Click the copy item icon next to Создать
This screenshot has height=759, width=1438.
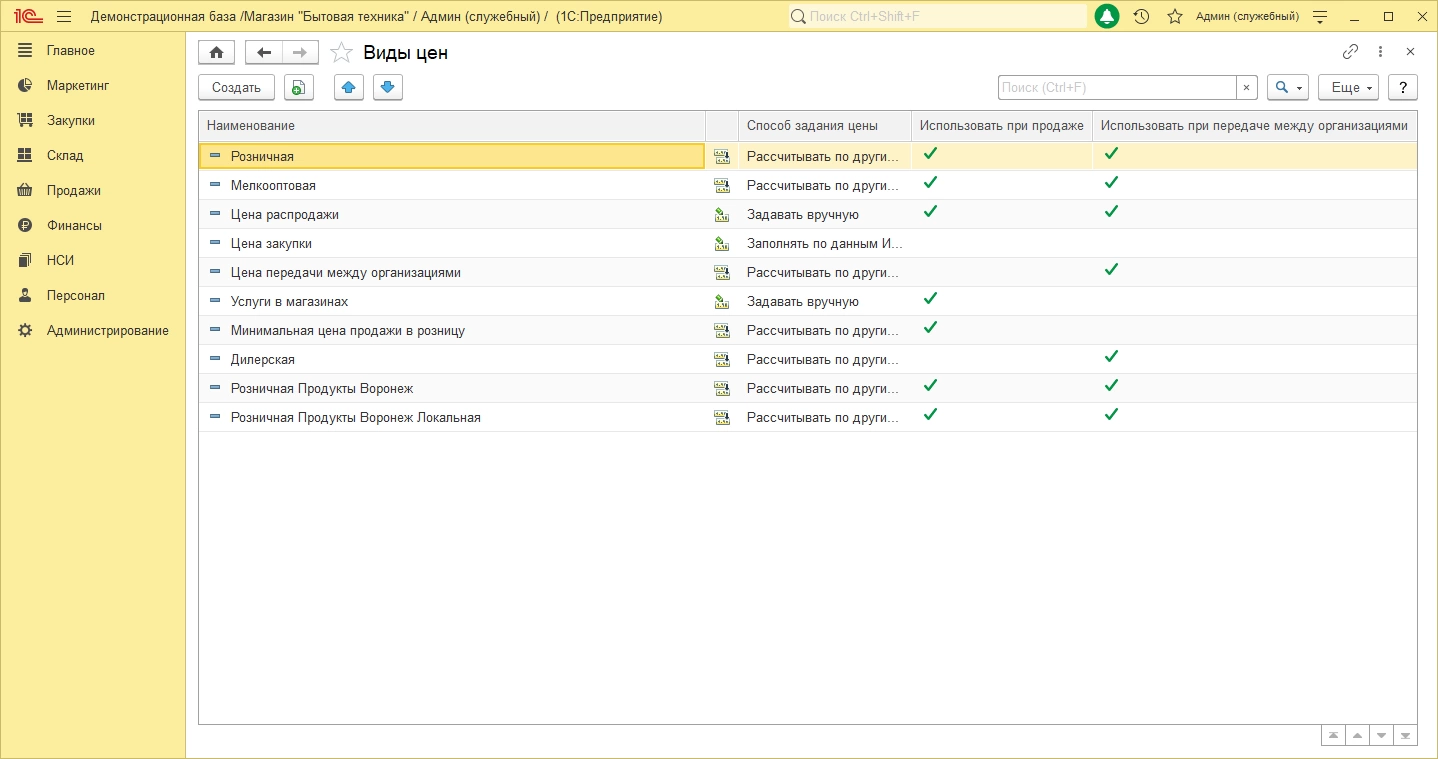[298, 88]
